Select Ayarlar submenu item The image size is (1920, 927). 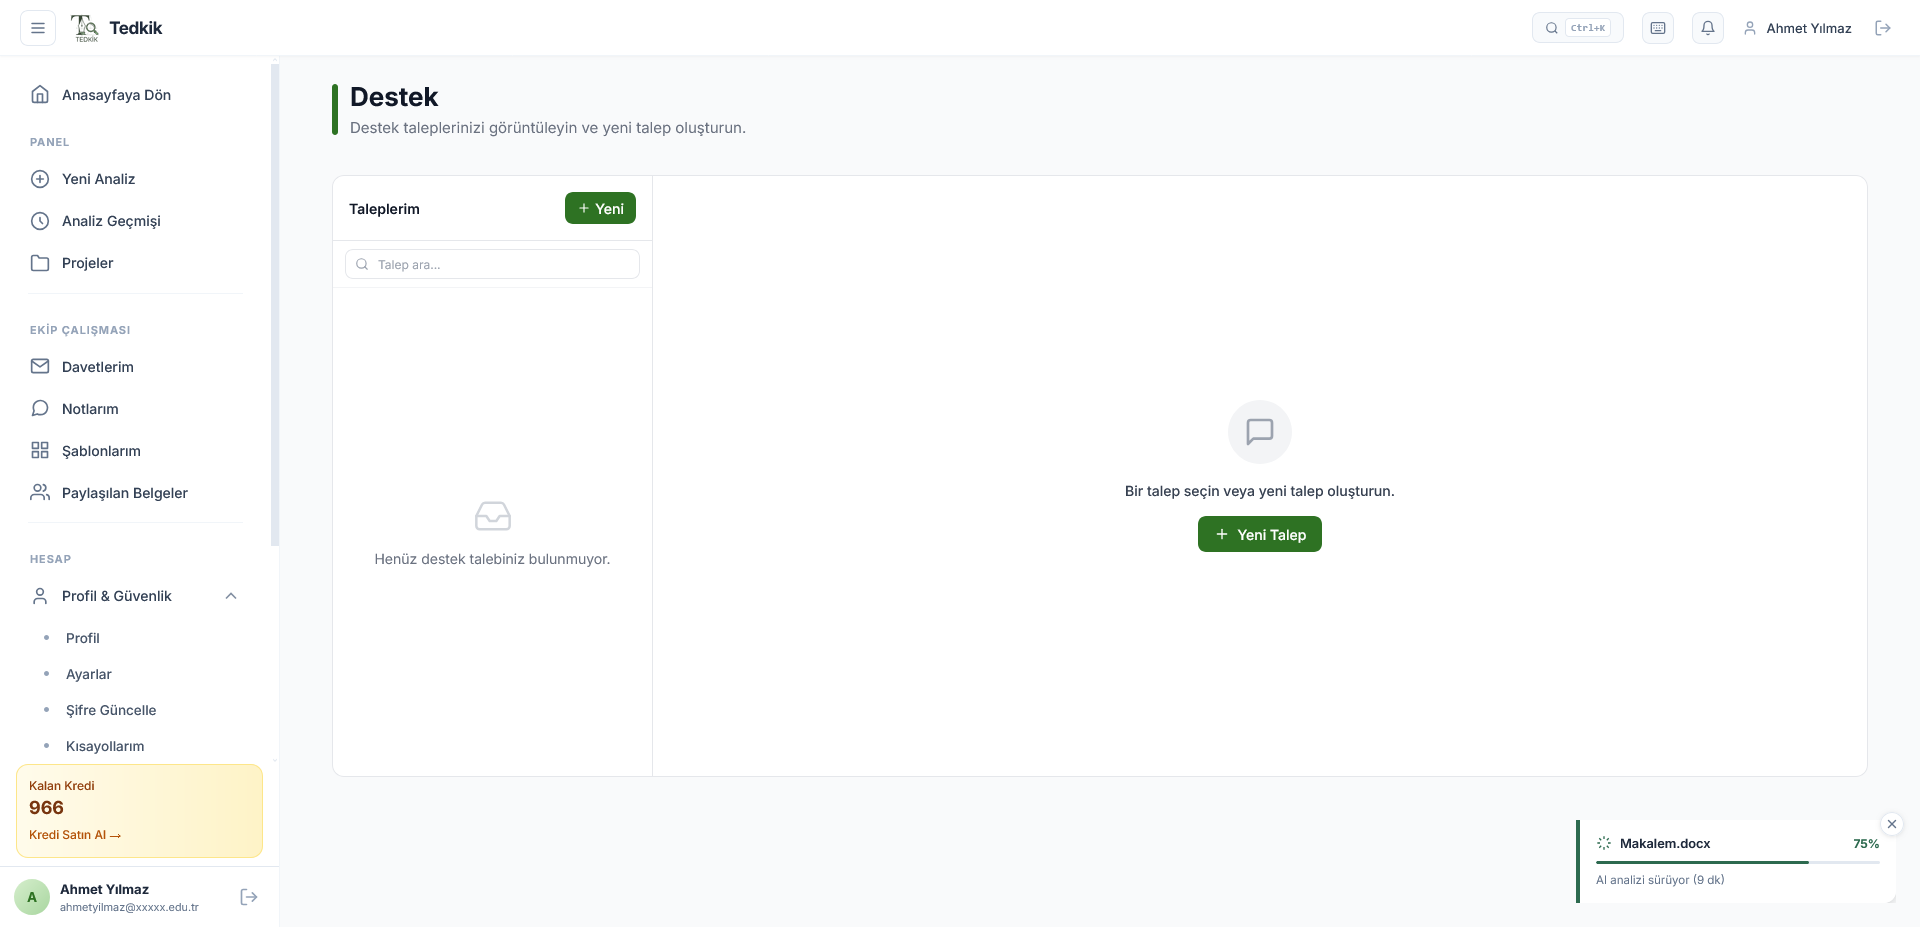tap(89, 674)
